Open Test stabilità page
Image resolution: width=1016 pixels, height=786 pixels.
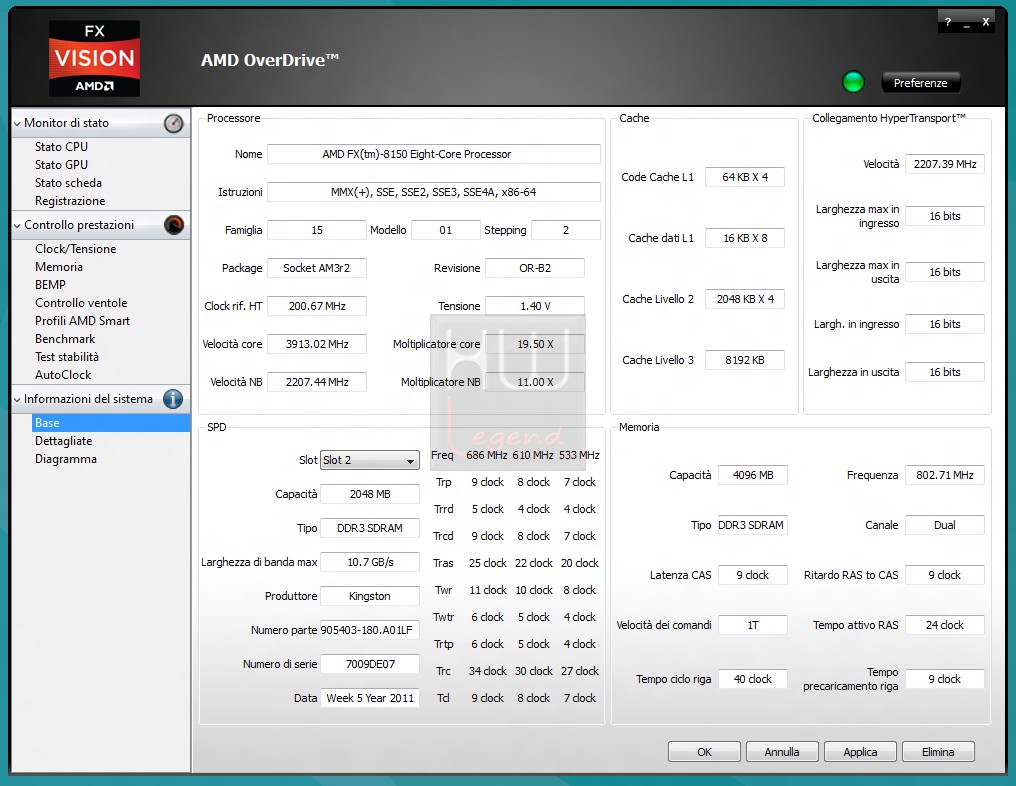pyautogui.click(x=67, y=357)
